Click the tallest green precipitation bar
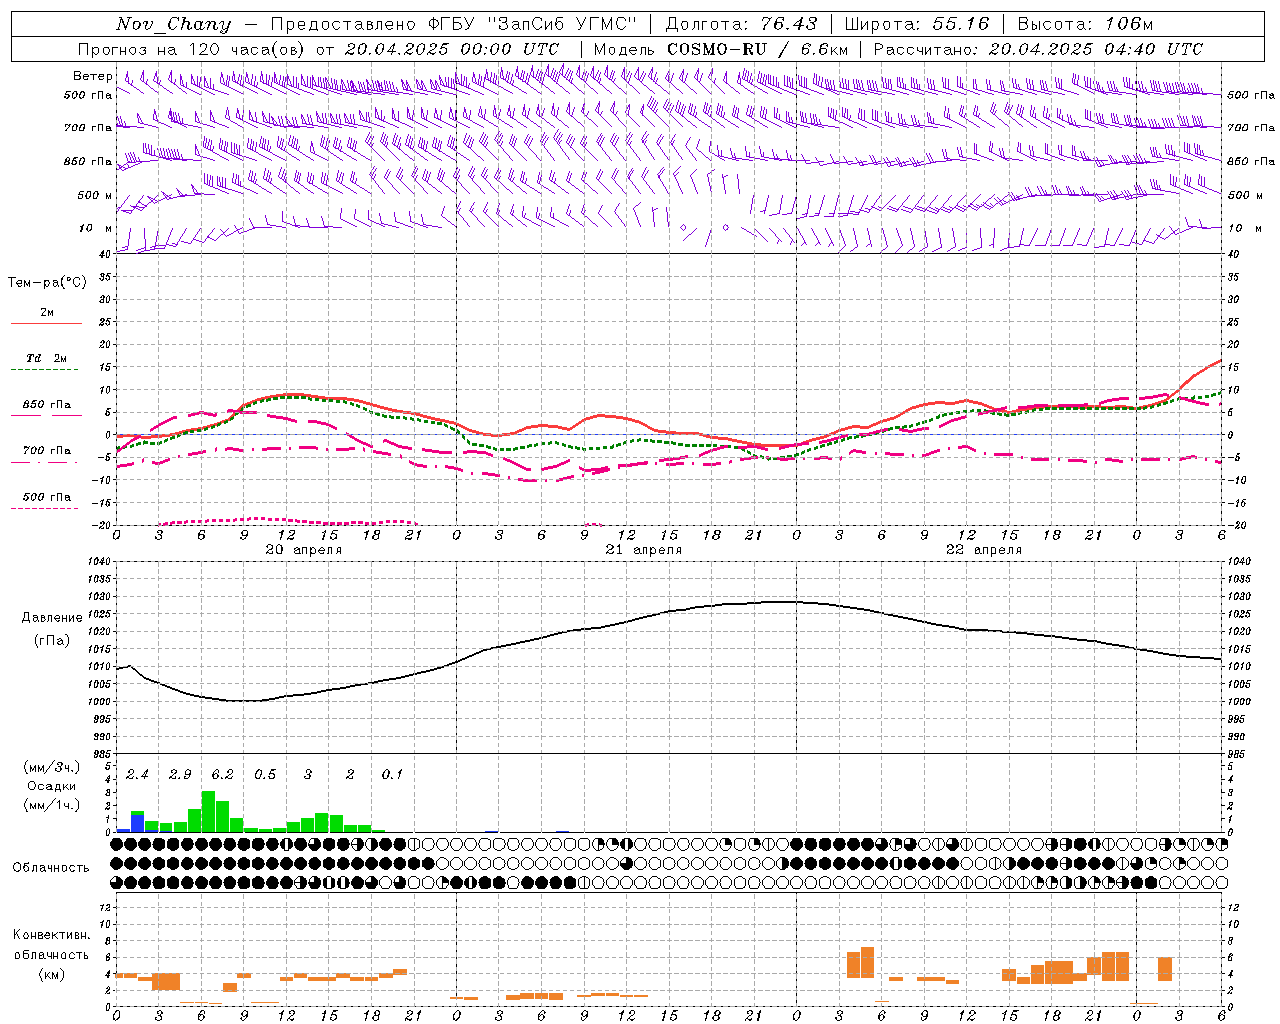This screenshot has width=1280, height=1024. [x=208, y=811]
